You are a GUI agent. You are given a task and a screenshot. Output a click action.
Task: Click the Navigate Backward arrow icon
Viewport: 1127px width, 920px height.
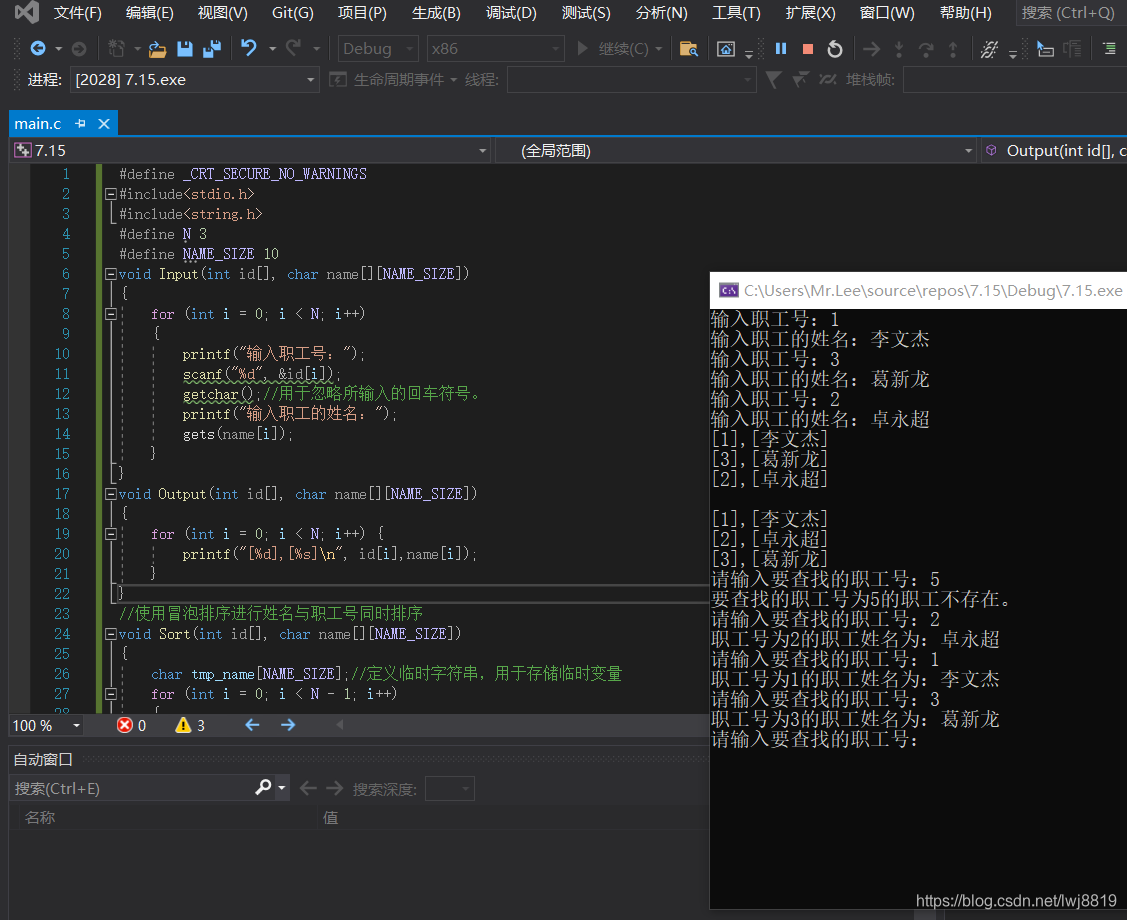point(38,48)
